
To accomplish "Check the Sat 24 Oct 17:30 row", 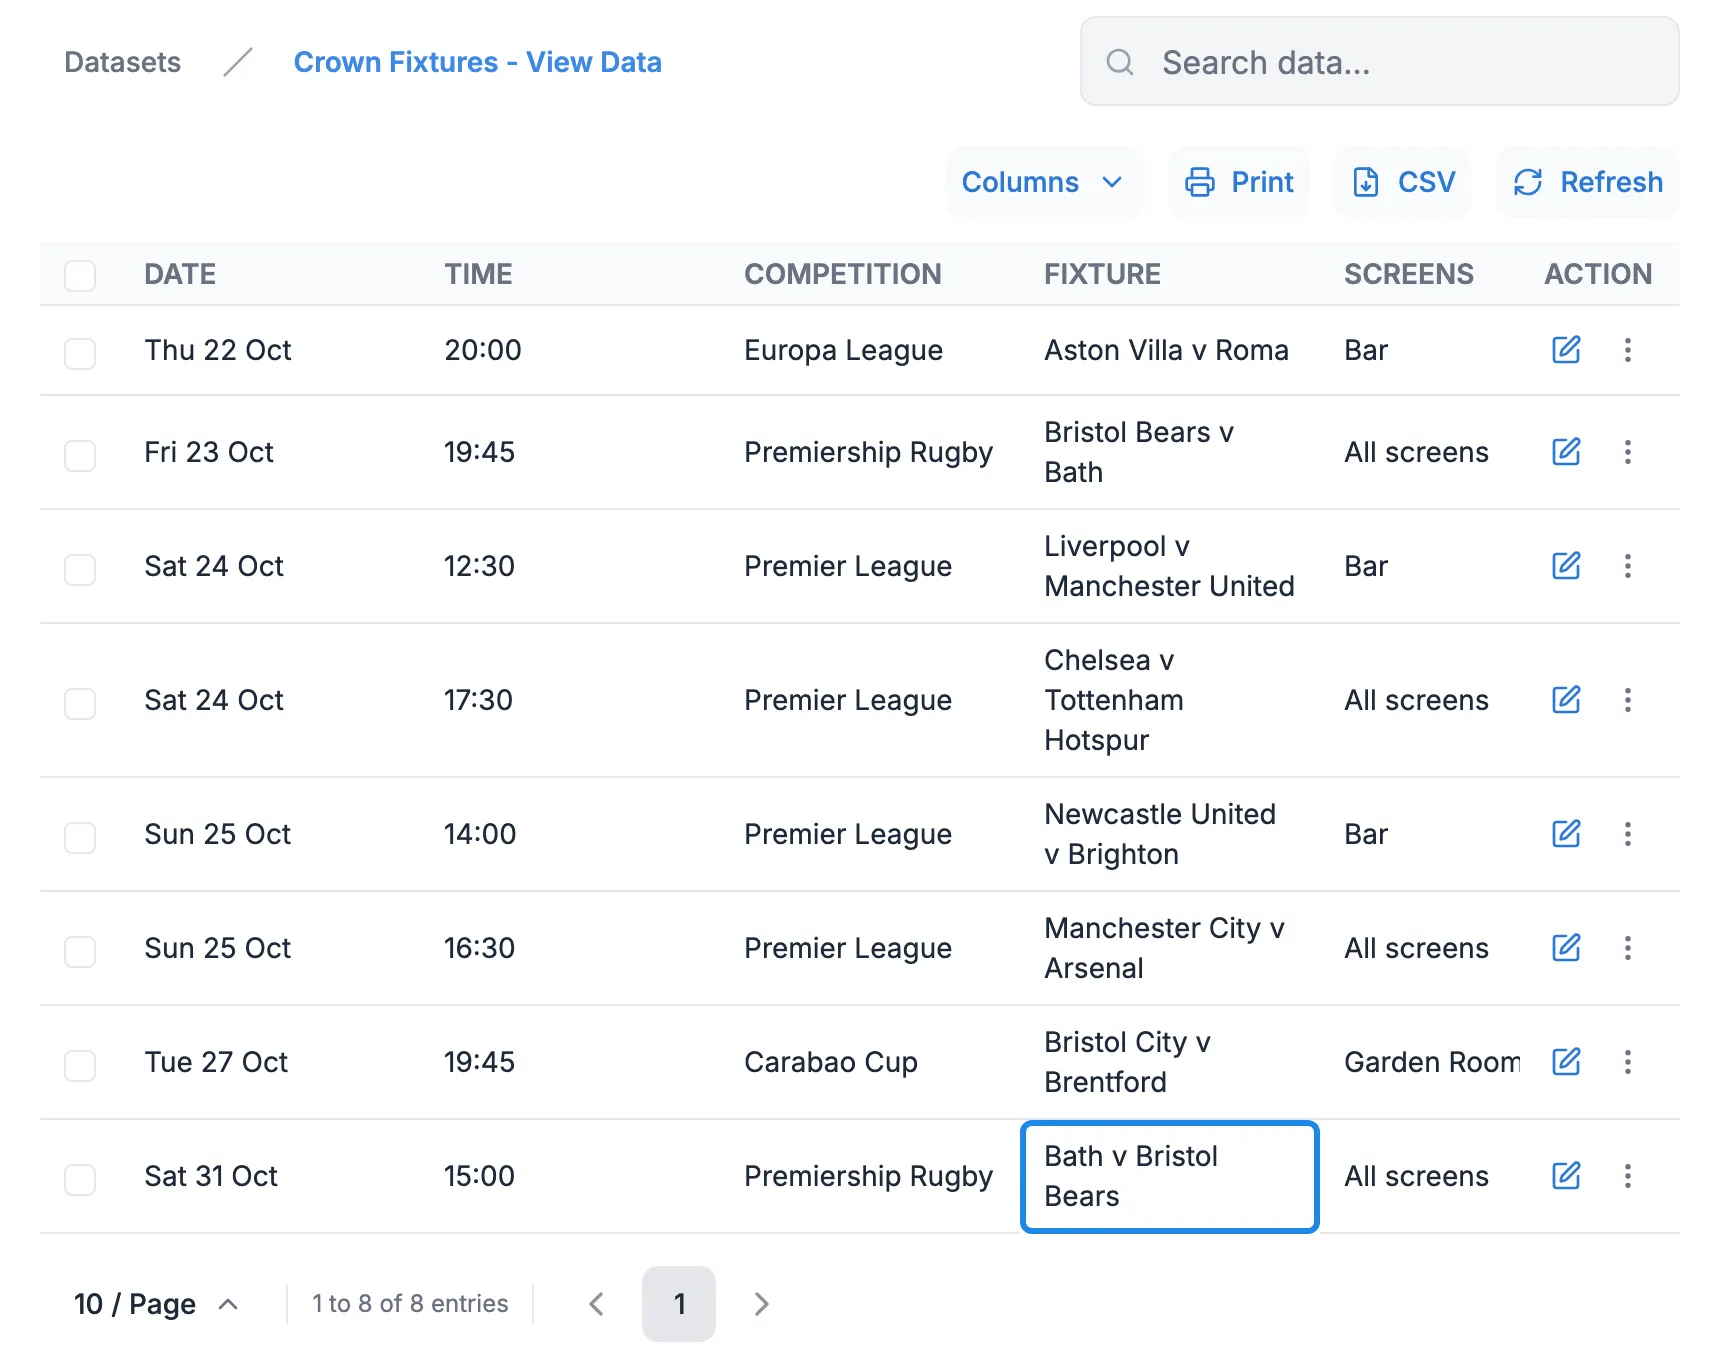I will pyautogui.click(x=80, y=703).
